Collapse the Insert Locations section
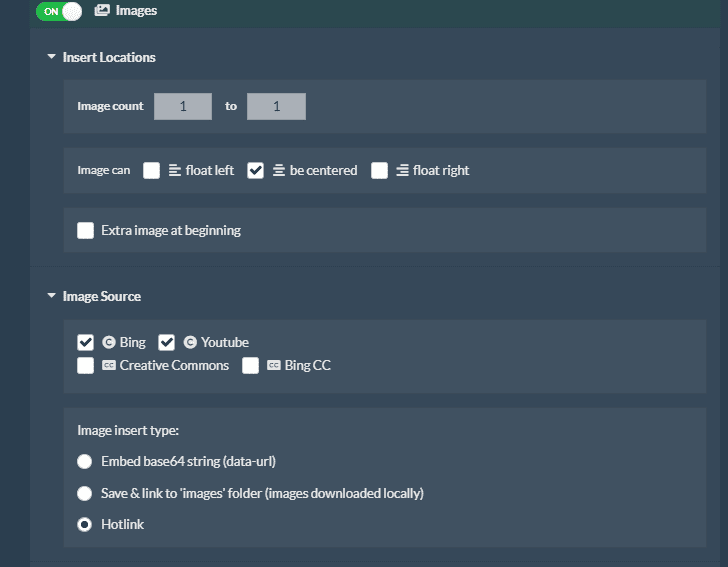 (x=52, y=57)
